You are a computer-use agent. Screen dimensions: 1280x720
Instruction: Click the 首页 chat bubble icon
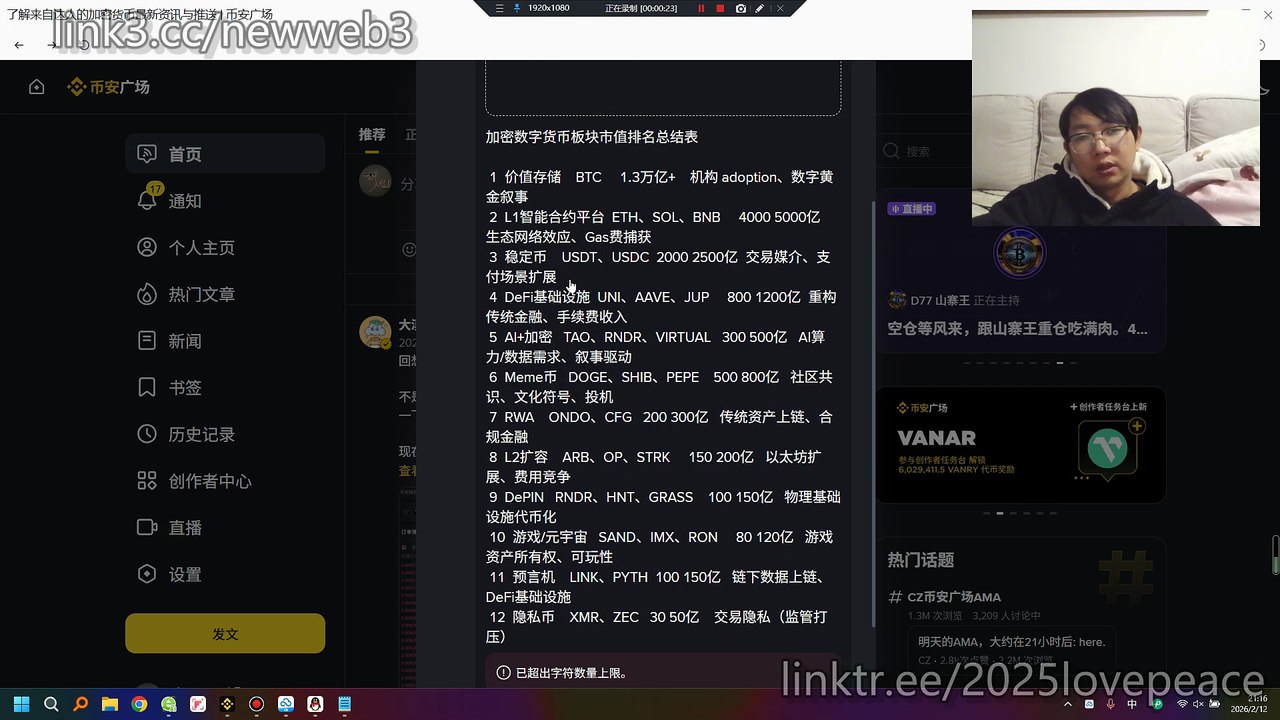coord(147,154)
